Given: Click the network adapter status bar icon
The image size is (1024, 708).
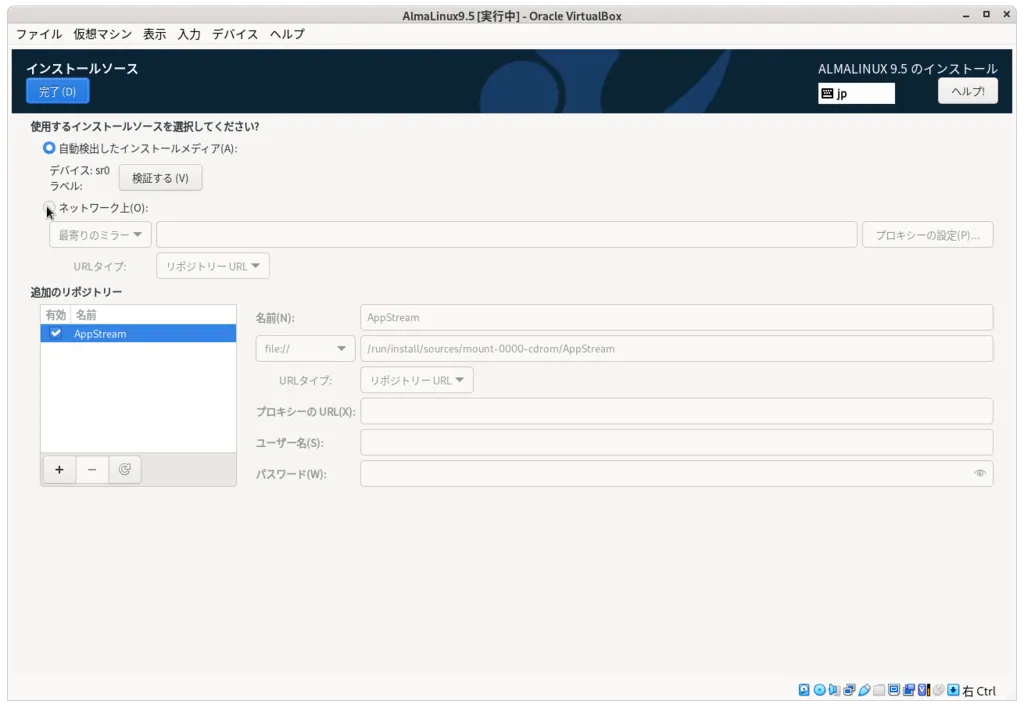Looking at the screenshot, I should point(849,690).
